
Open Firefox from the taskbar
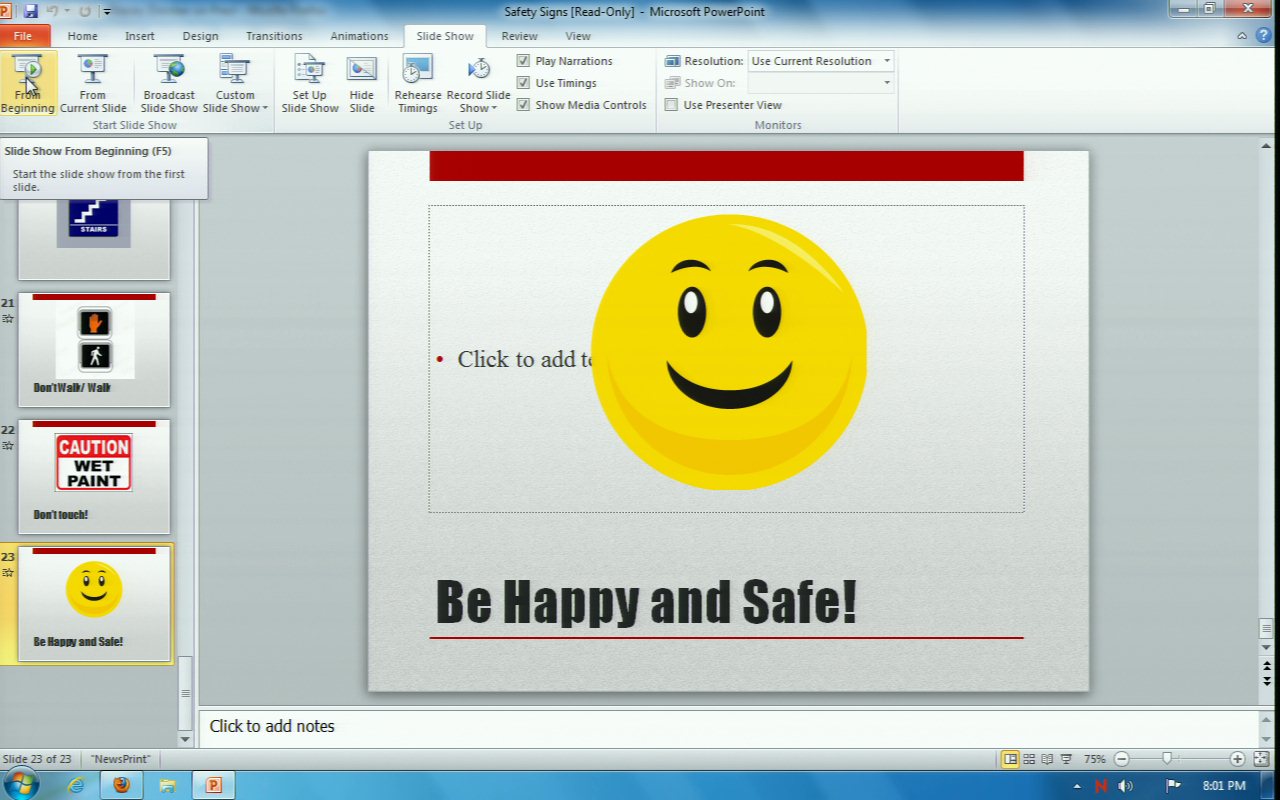point(121,785)
